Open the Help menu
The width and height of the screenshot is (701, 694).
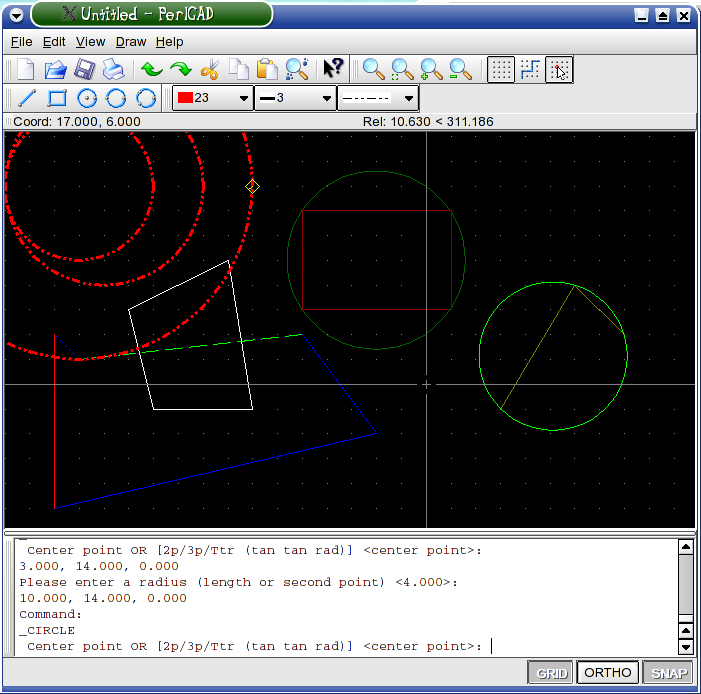[170, 42]
